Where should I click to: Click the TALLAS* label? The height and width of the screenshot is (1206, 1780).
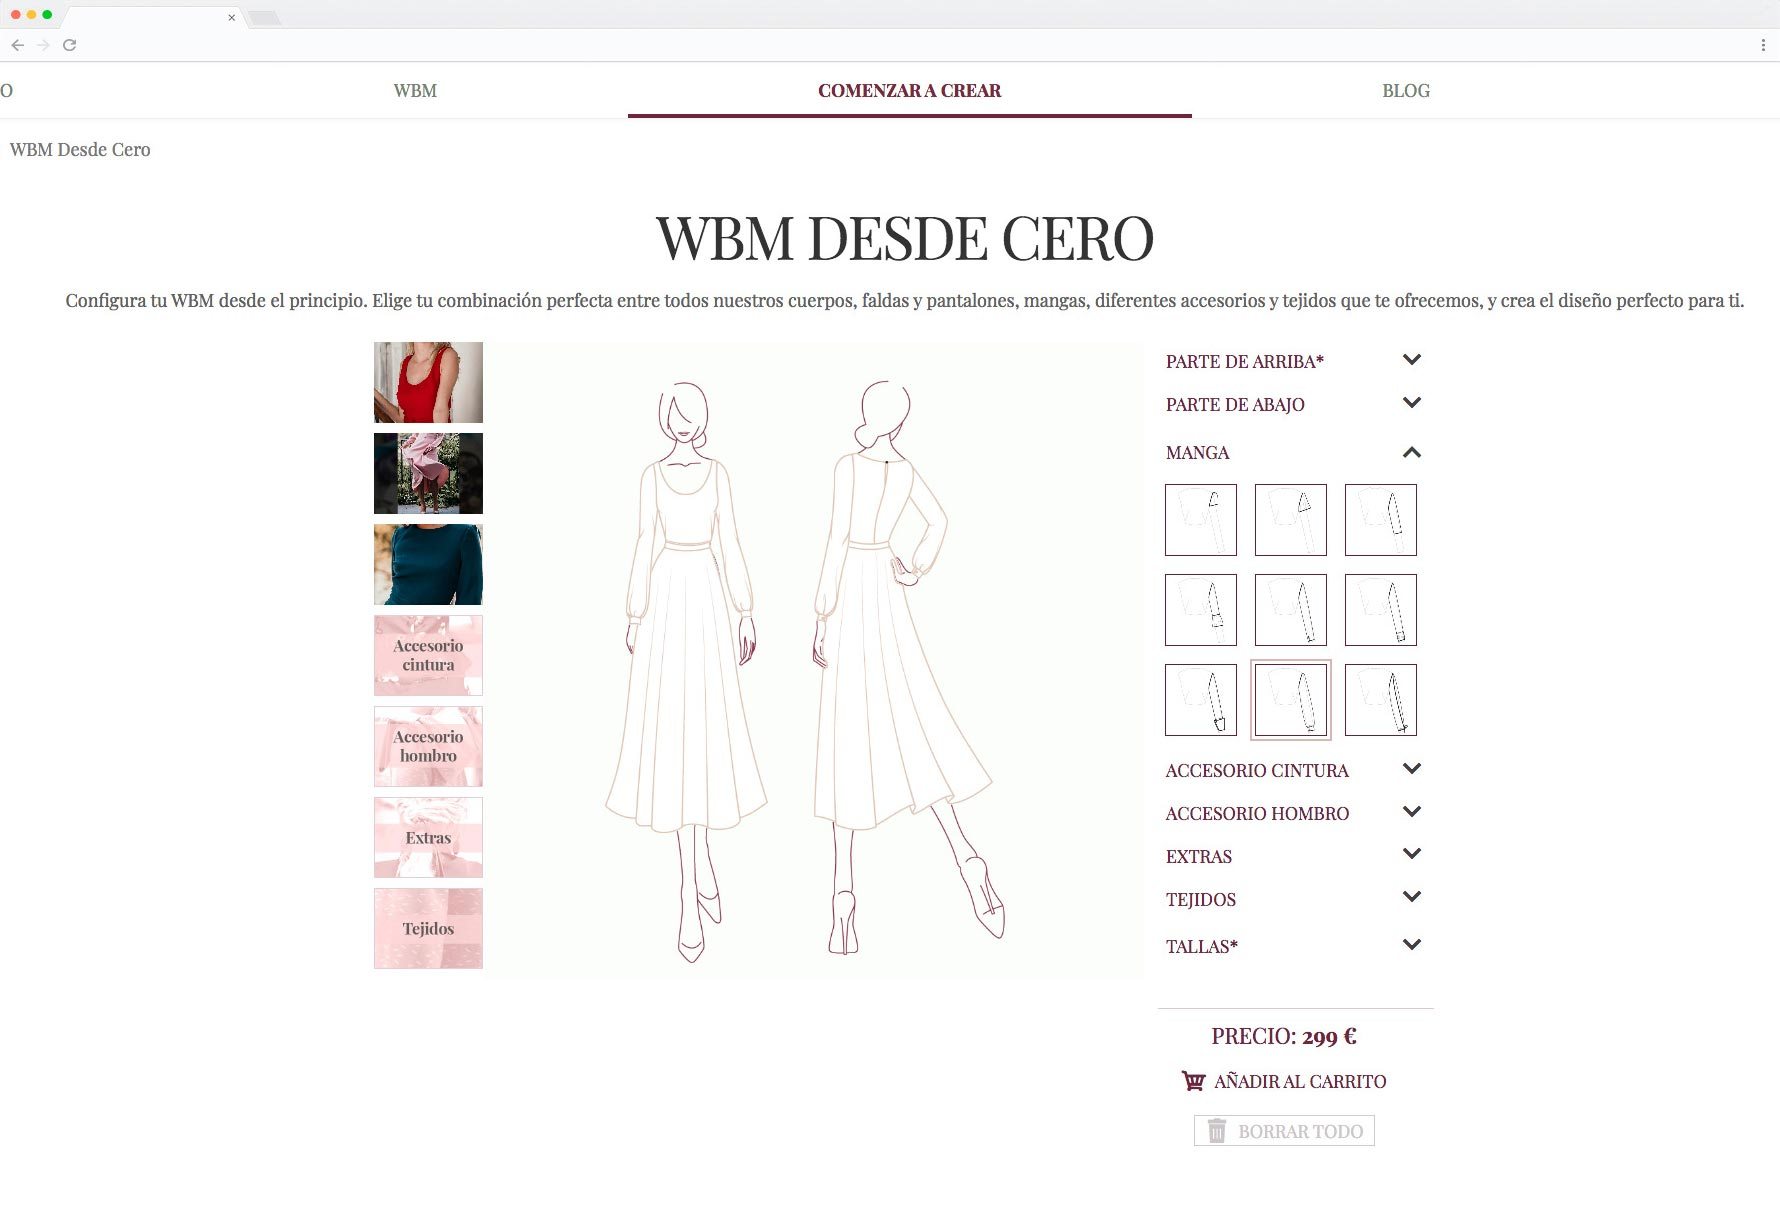coord(1202,947)
